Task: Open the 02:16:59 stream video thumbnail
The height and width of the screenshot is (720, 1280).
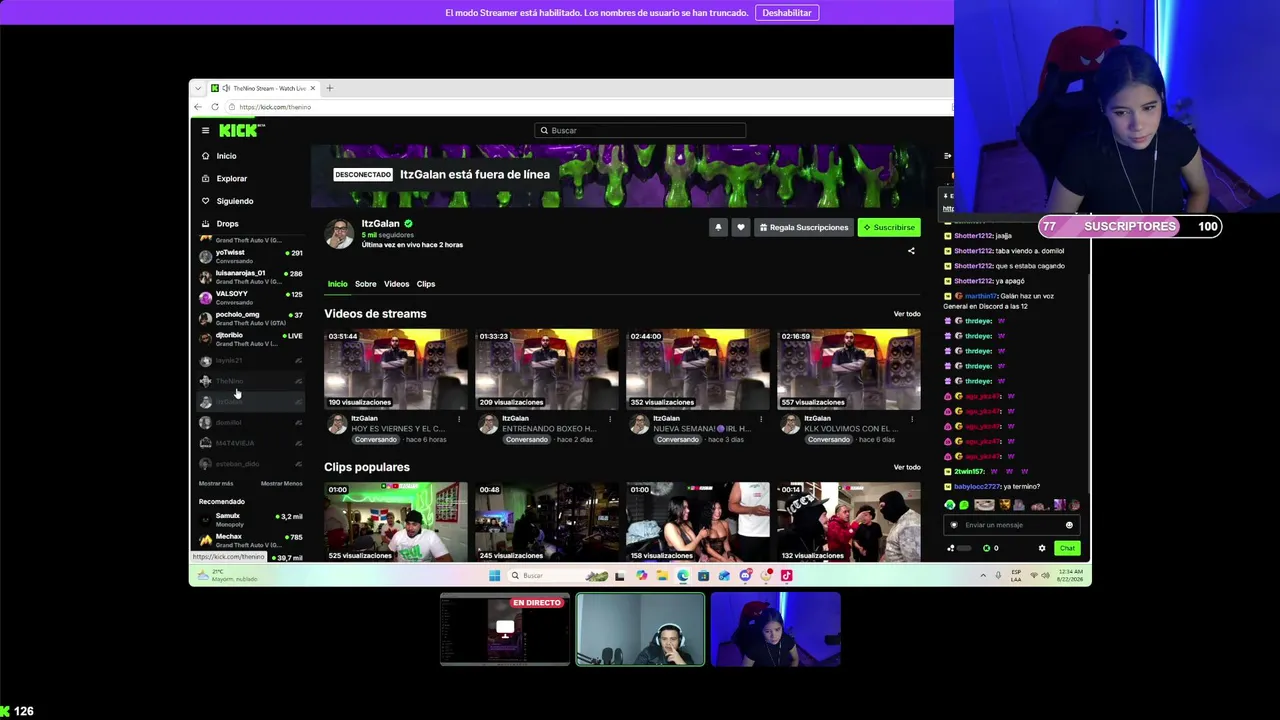Action: pos(849,369)
